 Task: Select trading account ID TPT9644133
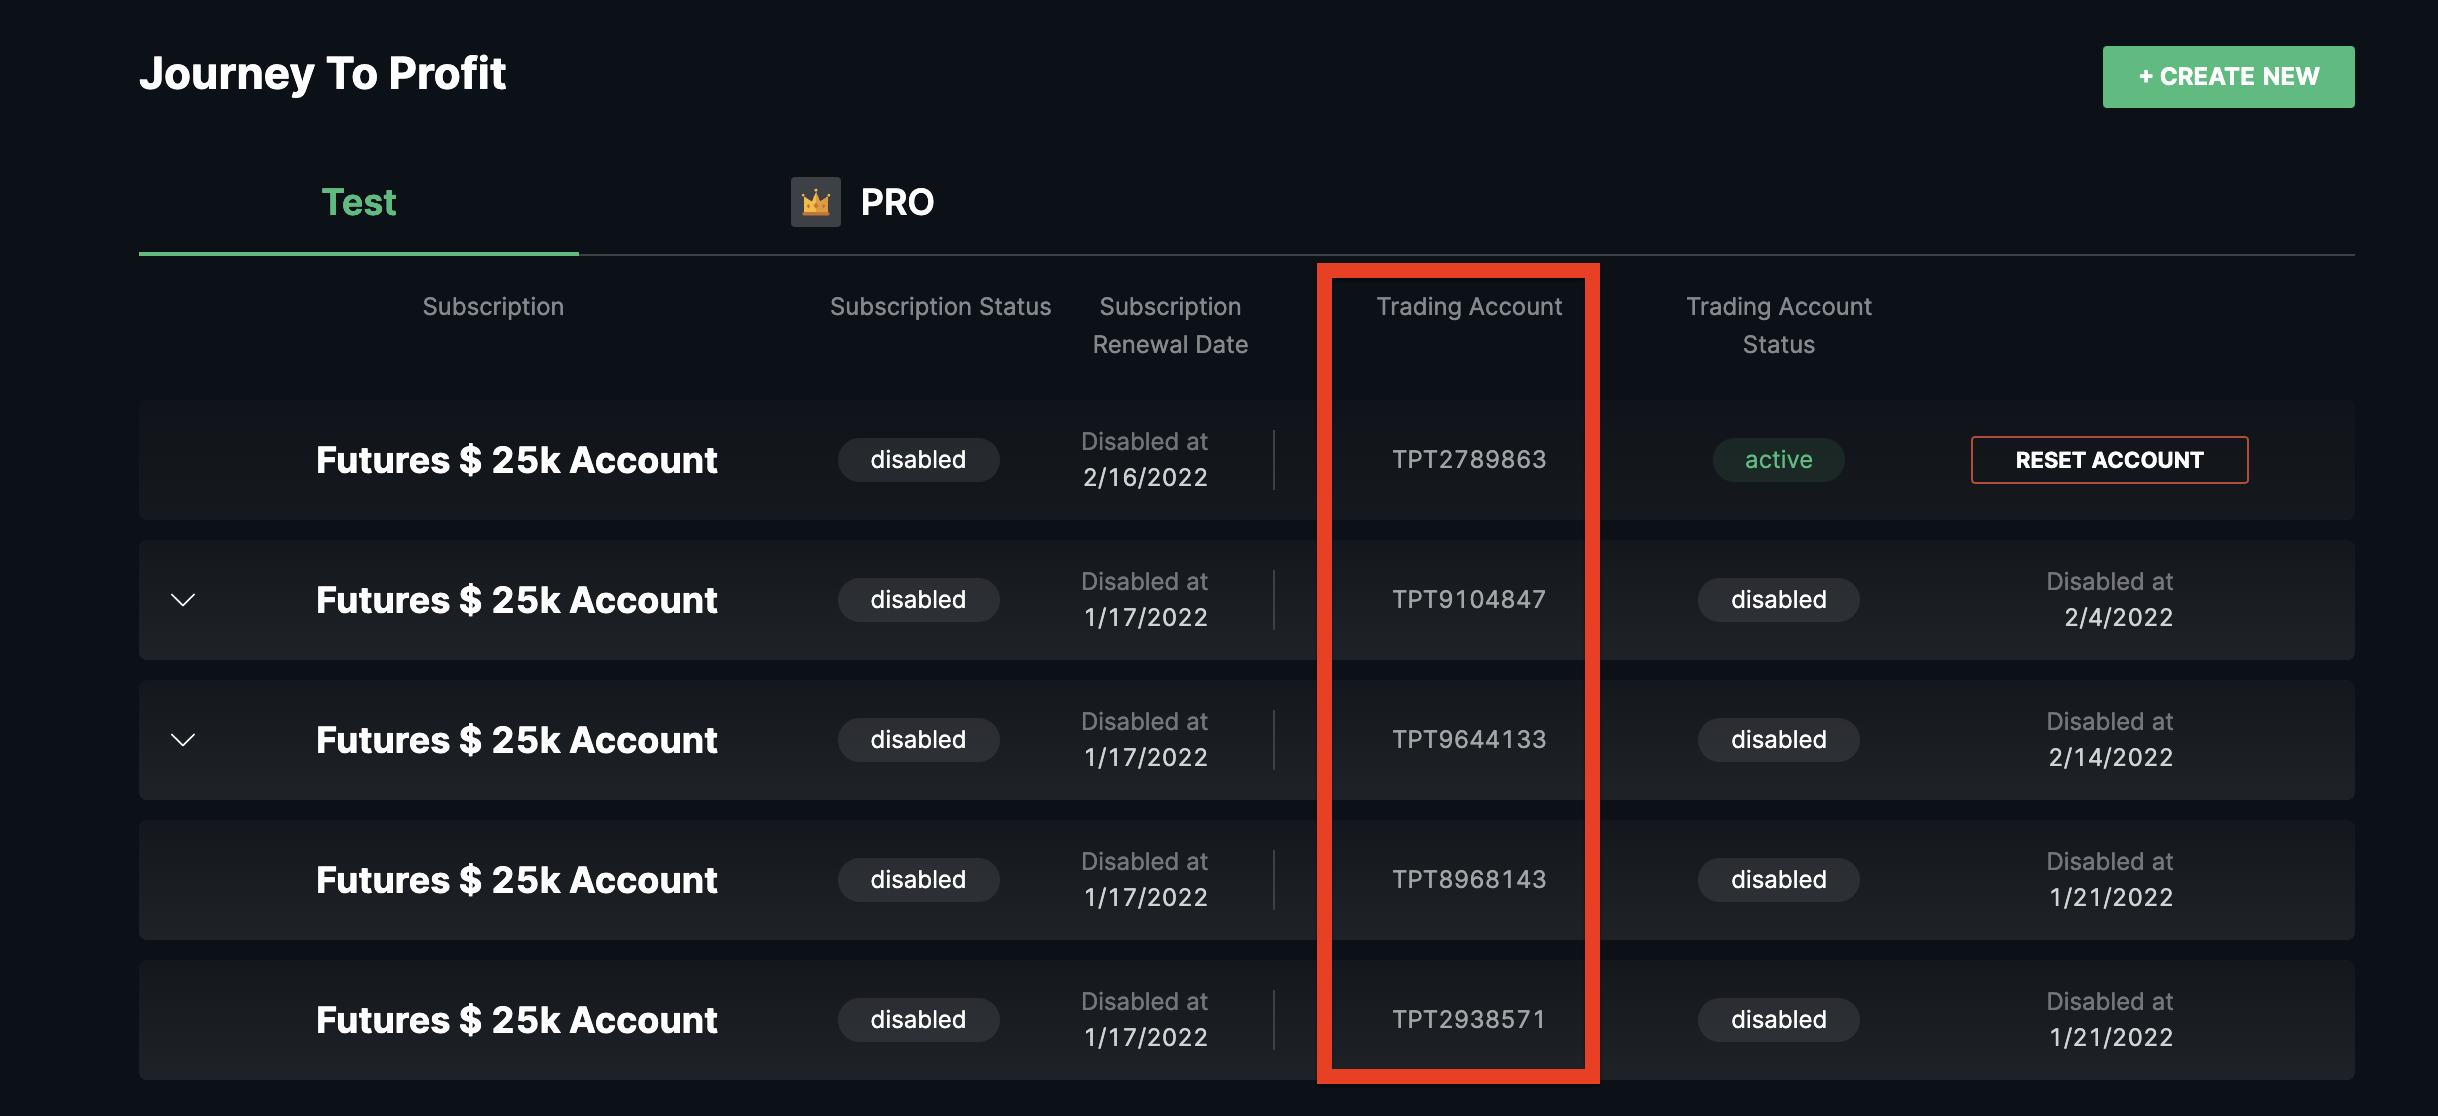coord(1469,740)
